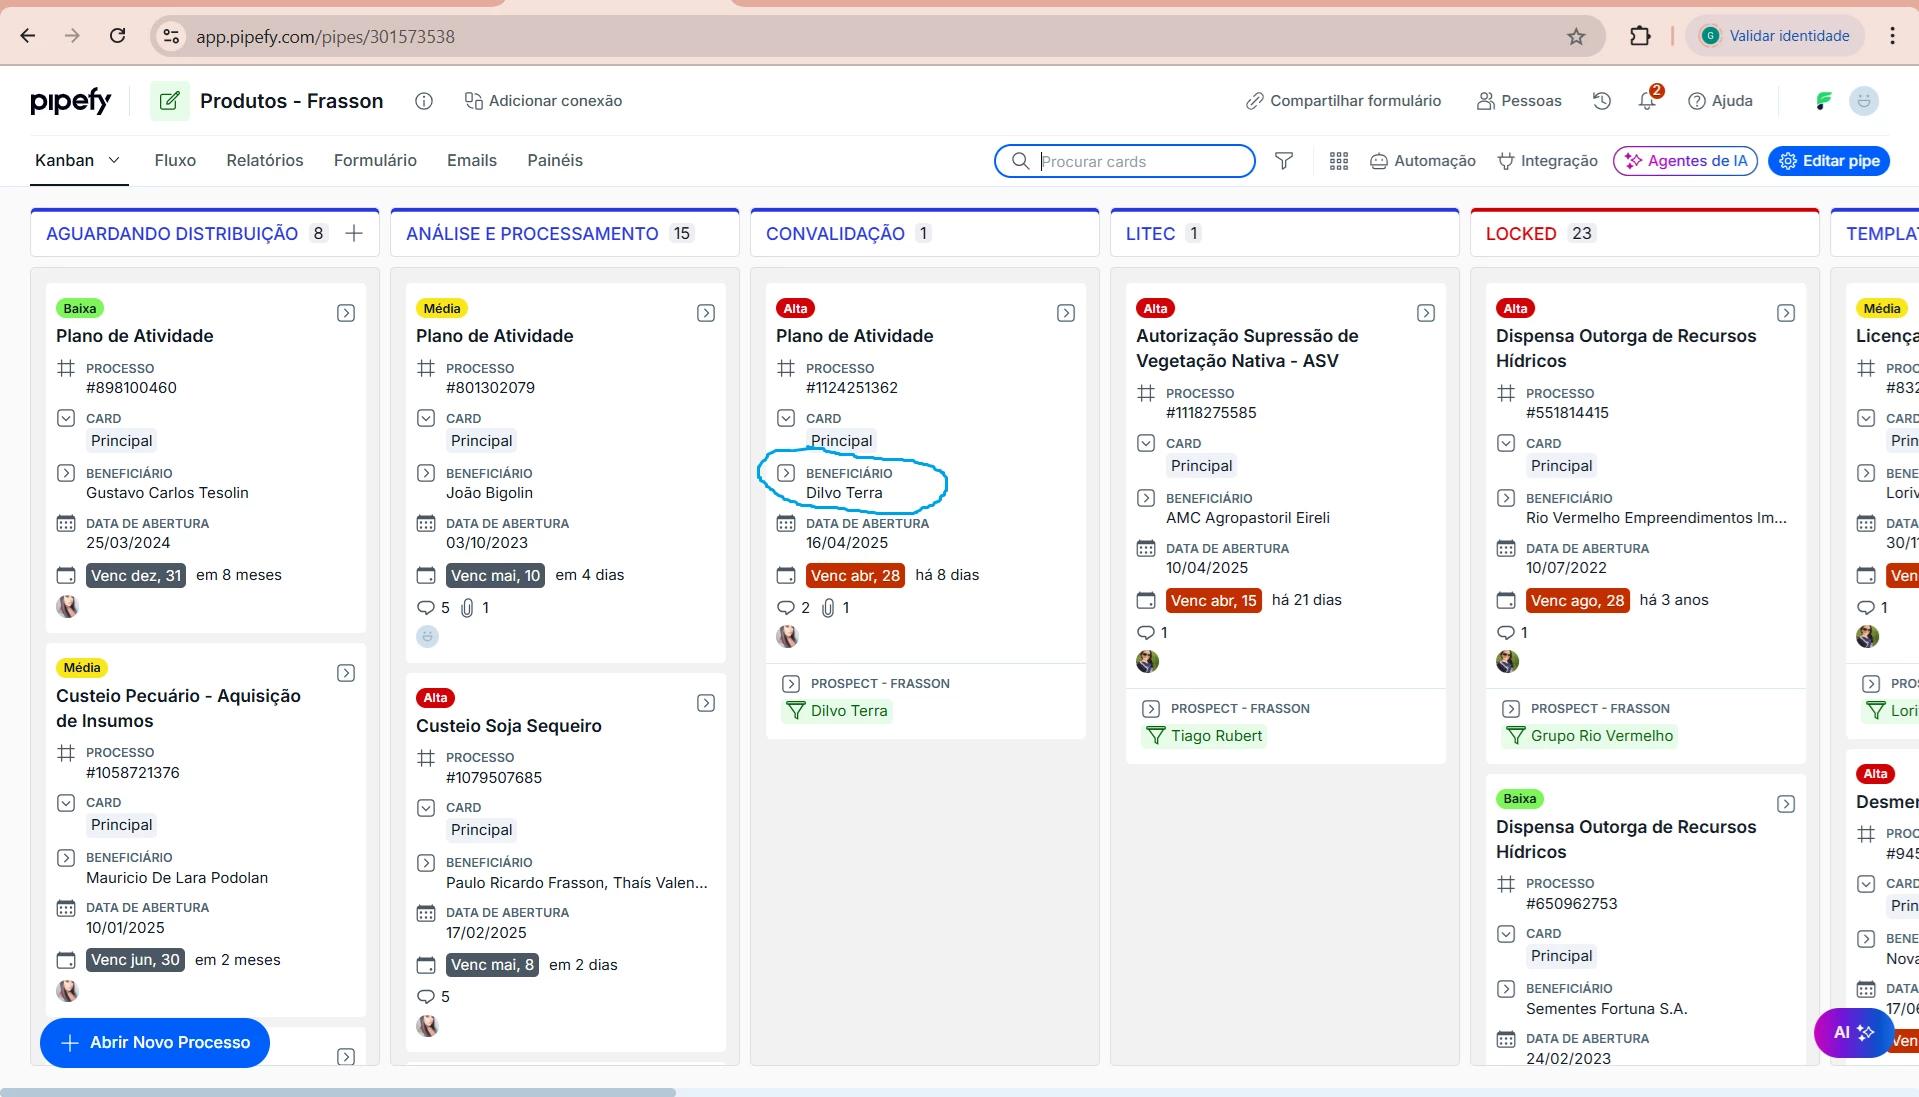Click Compartilhar formulário
Image resolution: width=1919 pixels, height=1097 pixels.
(1343, 101)
